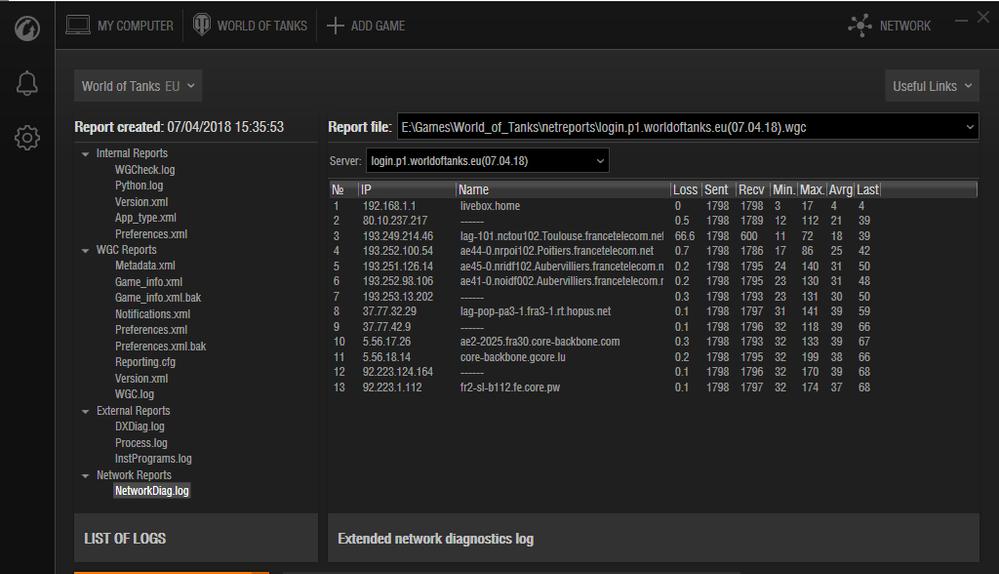Image resolution: width=999 pixels, height=574 pixels.
Task: Select App_type.xml in Internal Reports
Action: pos(145,217)
